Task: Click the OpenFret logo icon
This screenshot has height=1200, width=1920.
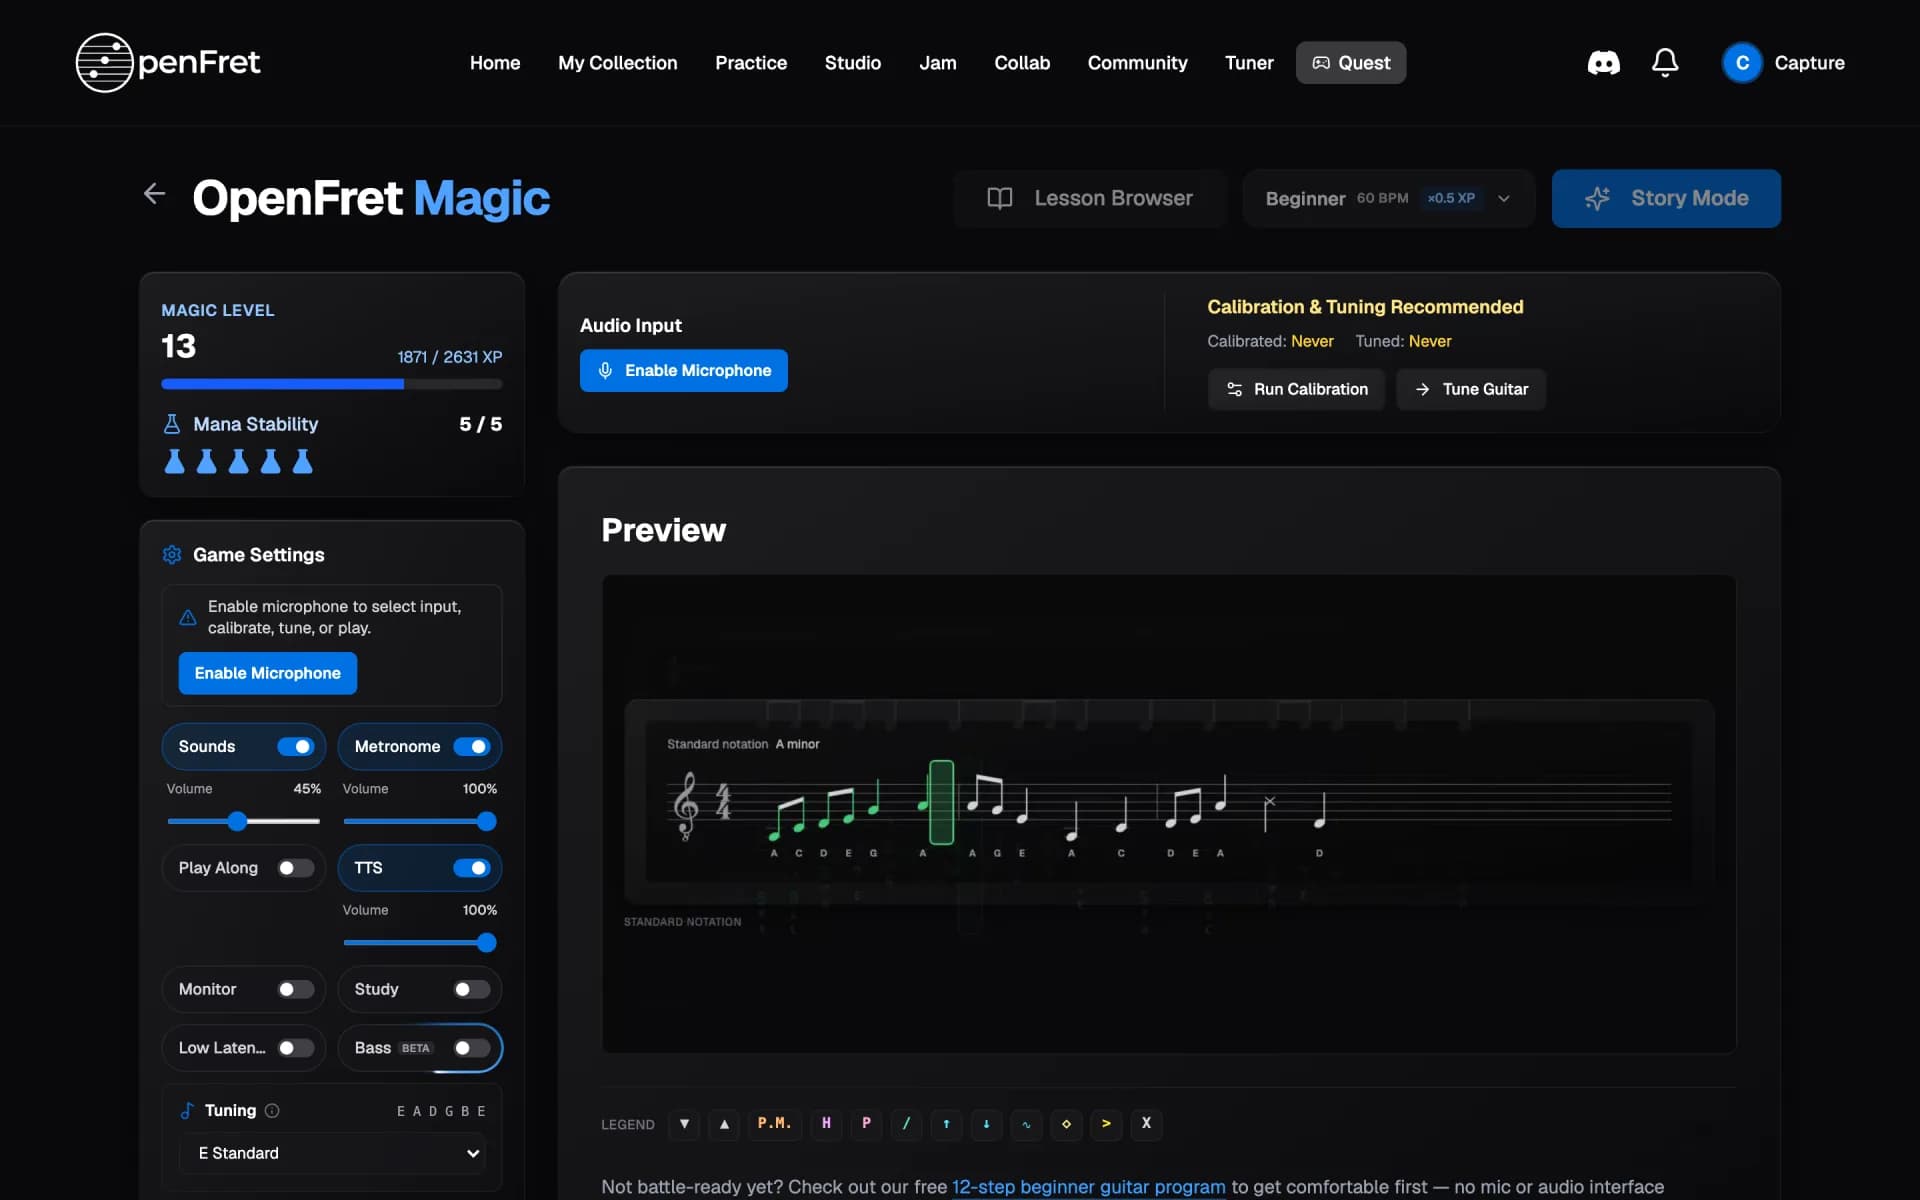Action: coord(104,62)
